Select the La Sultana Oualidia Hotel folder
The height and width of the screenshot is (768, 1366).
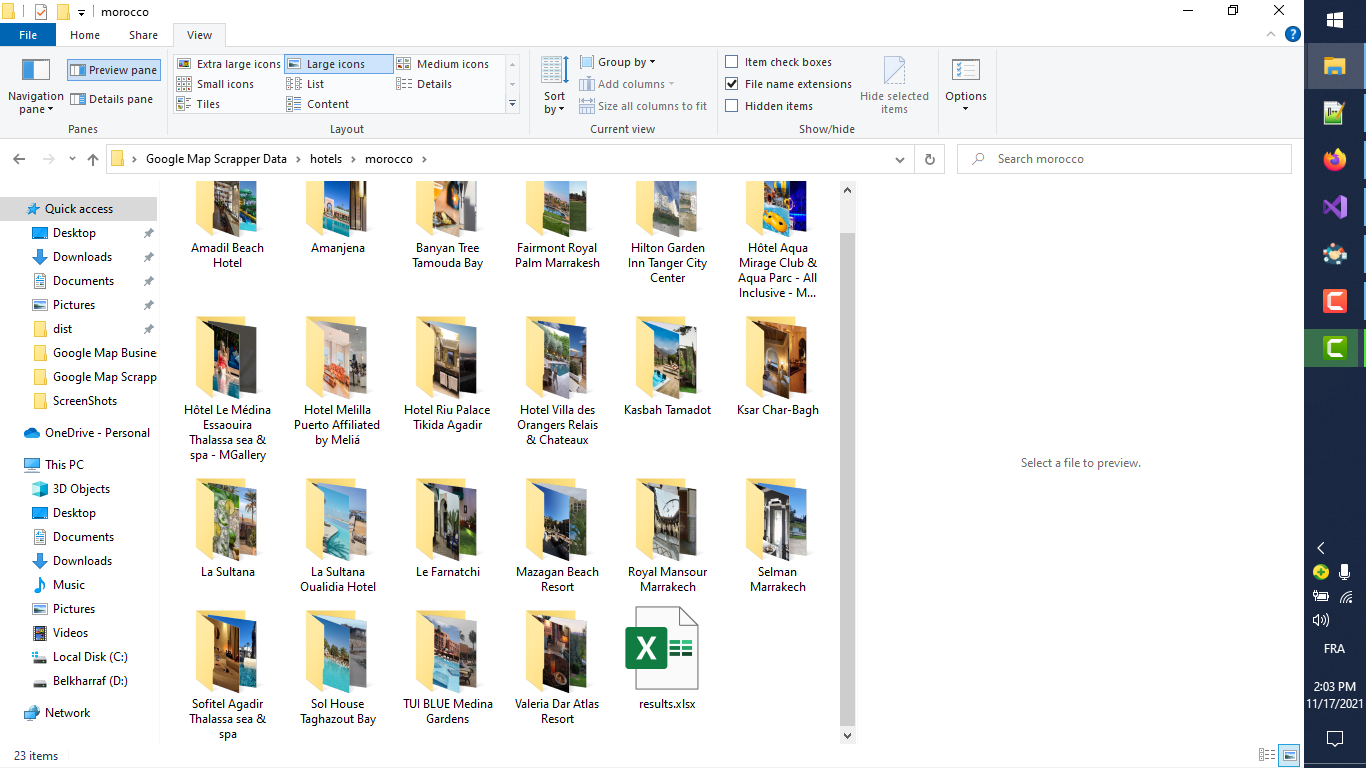(x=338, y=537)
